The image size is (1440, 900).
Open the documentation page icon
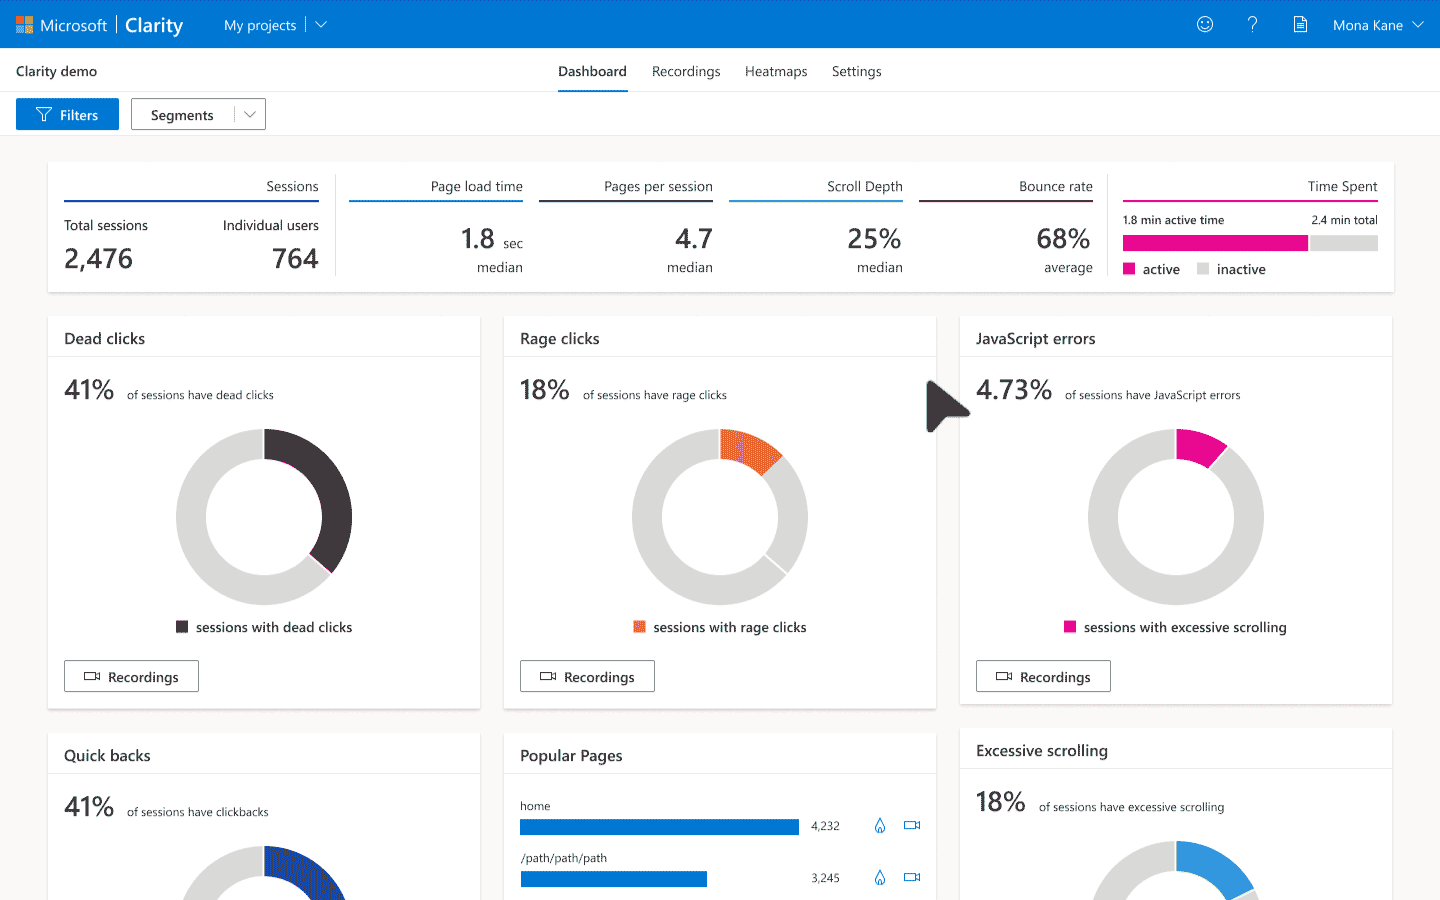point(1300,24)
